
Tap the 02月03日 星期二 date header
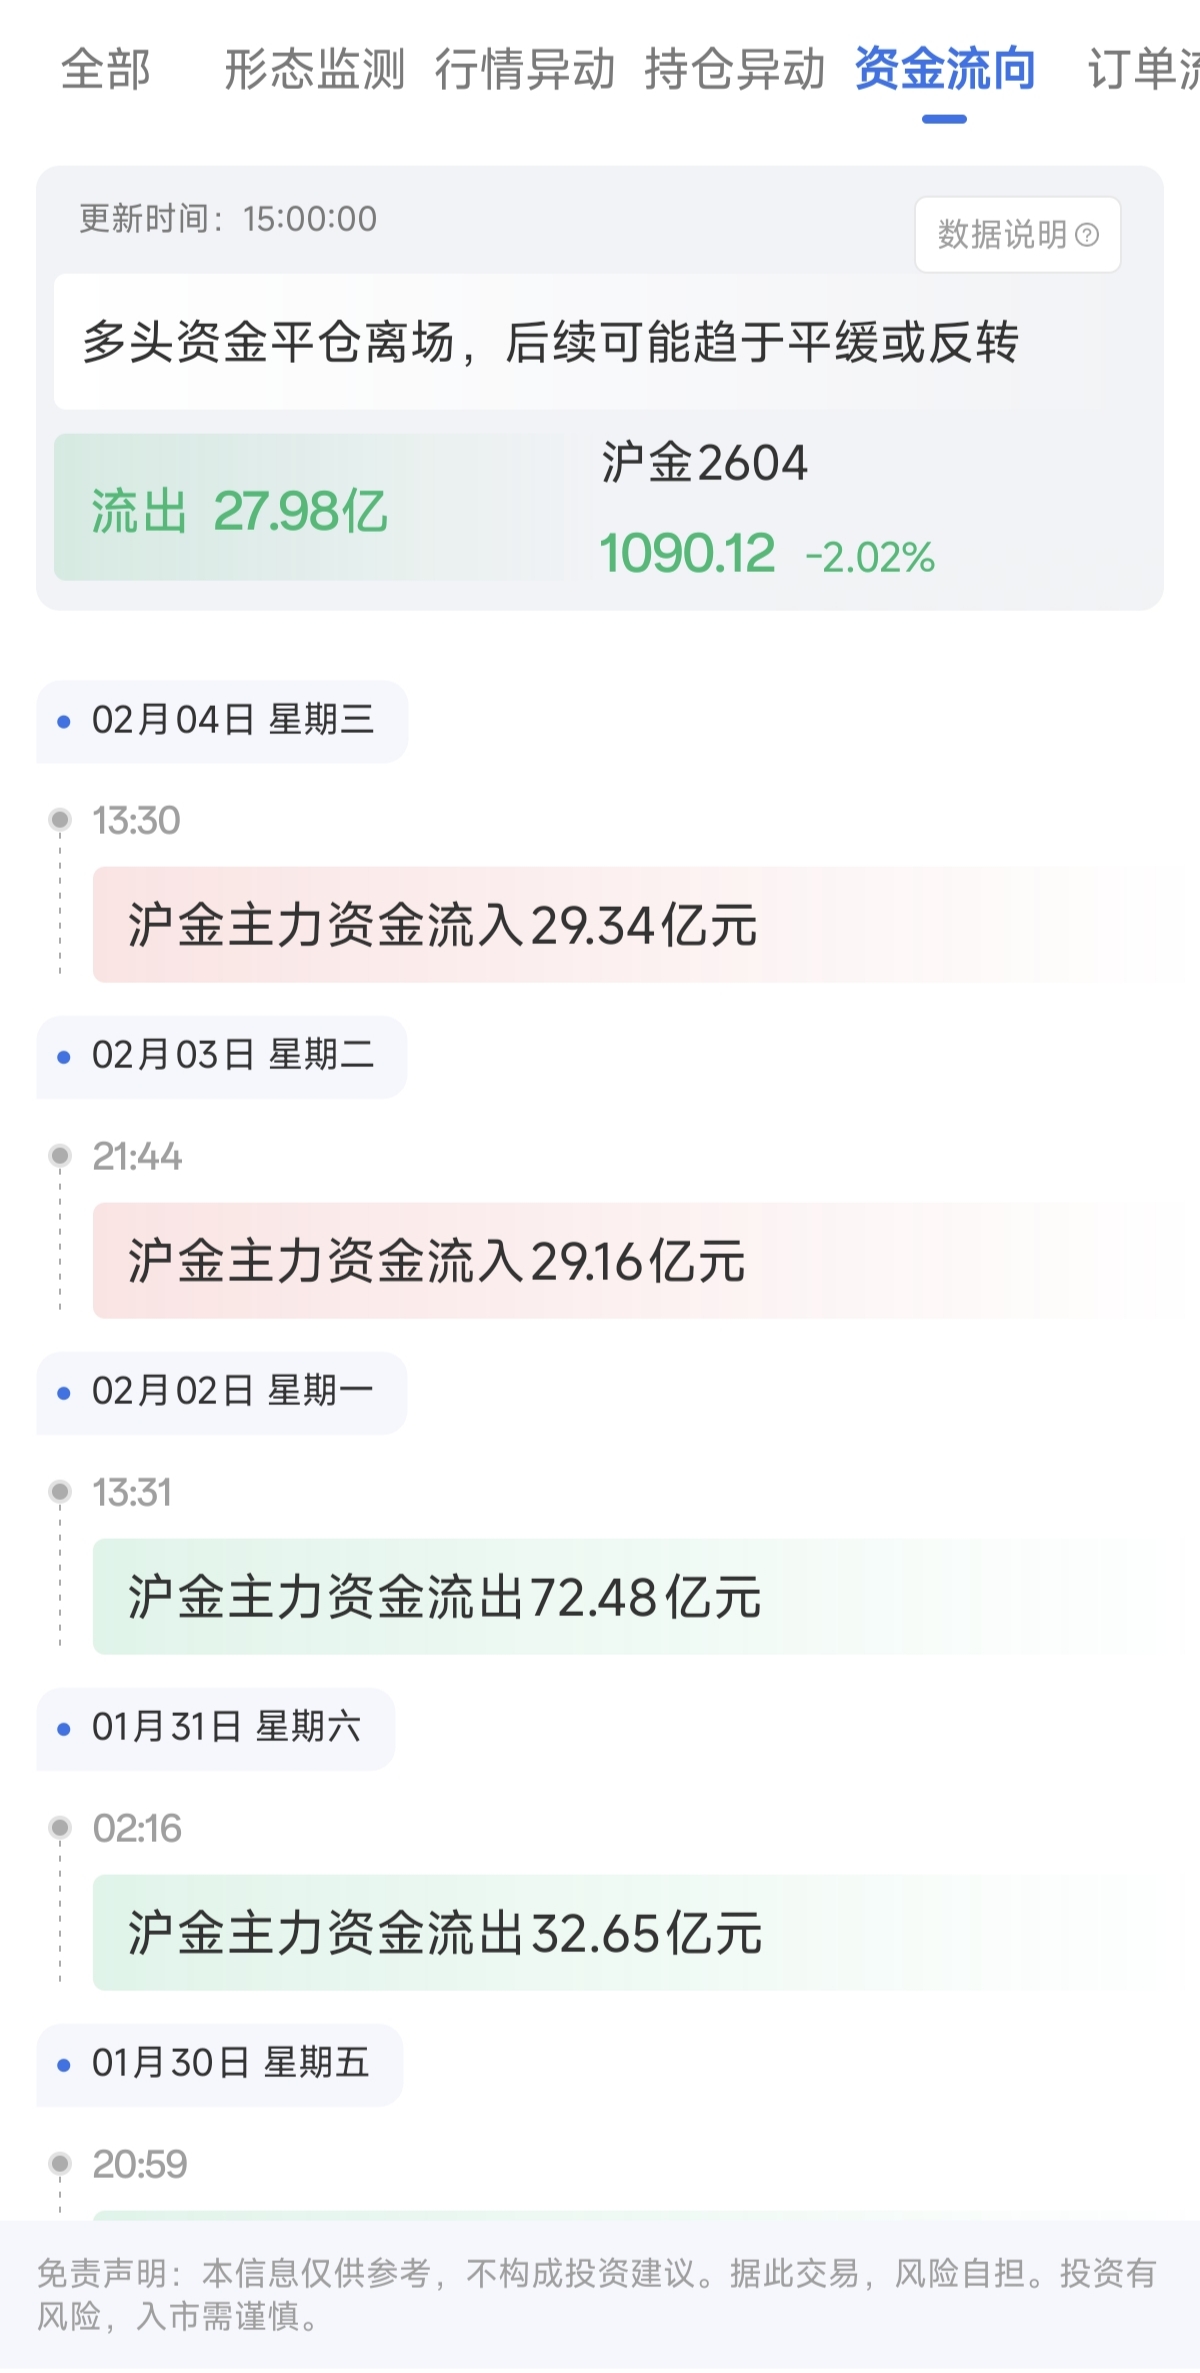(222, 1056)
